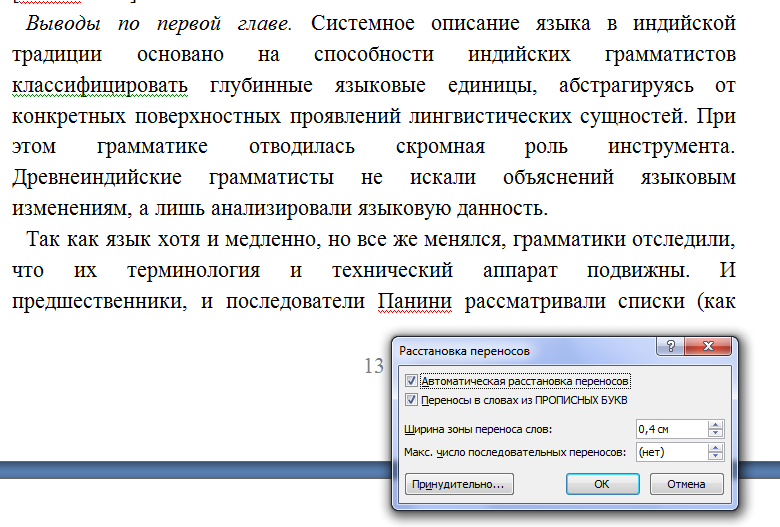Cancel the dialog with Отмена
780x527 pixels.
(686, 484)
